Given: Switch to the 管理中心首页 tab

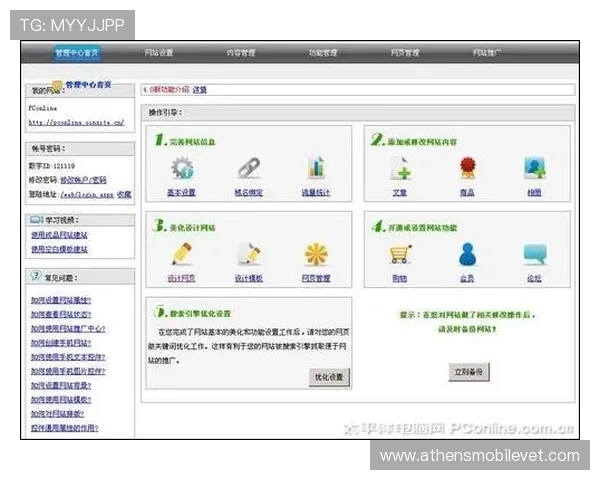Looking at the screenshot, I should click(x=77, y=53).
